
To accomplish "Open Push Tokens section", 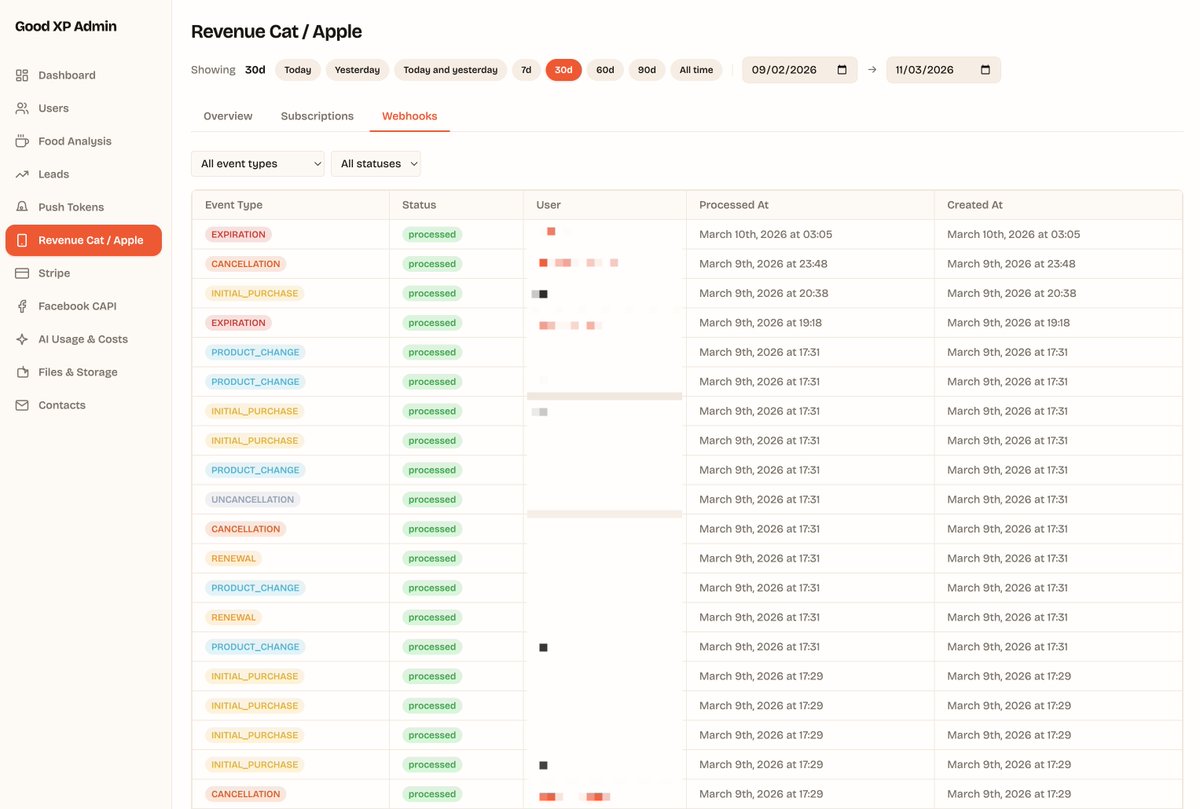I will tap(83, 207).
